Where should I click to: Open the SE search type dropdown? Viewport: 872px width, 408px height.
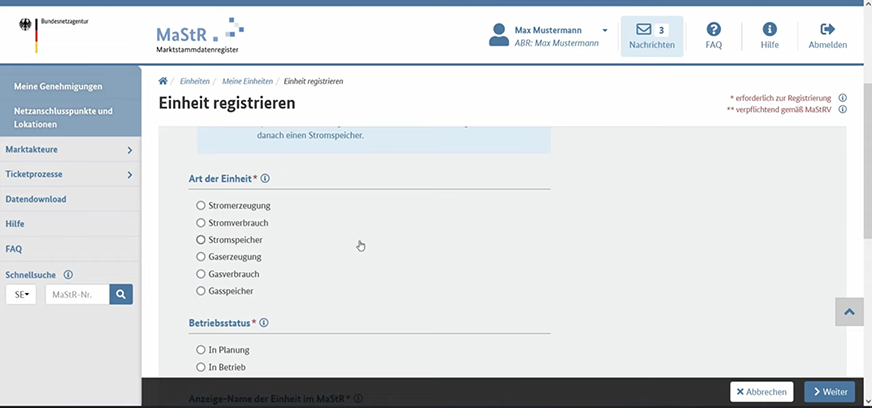click(21, 294)
